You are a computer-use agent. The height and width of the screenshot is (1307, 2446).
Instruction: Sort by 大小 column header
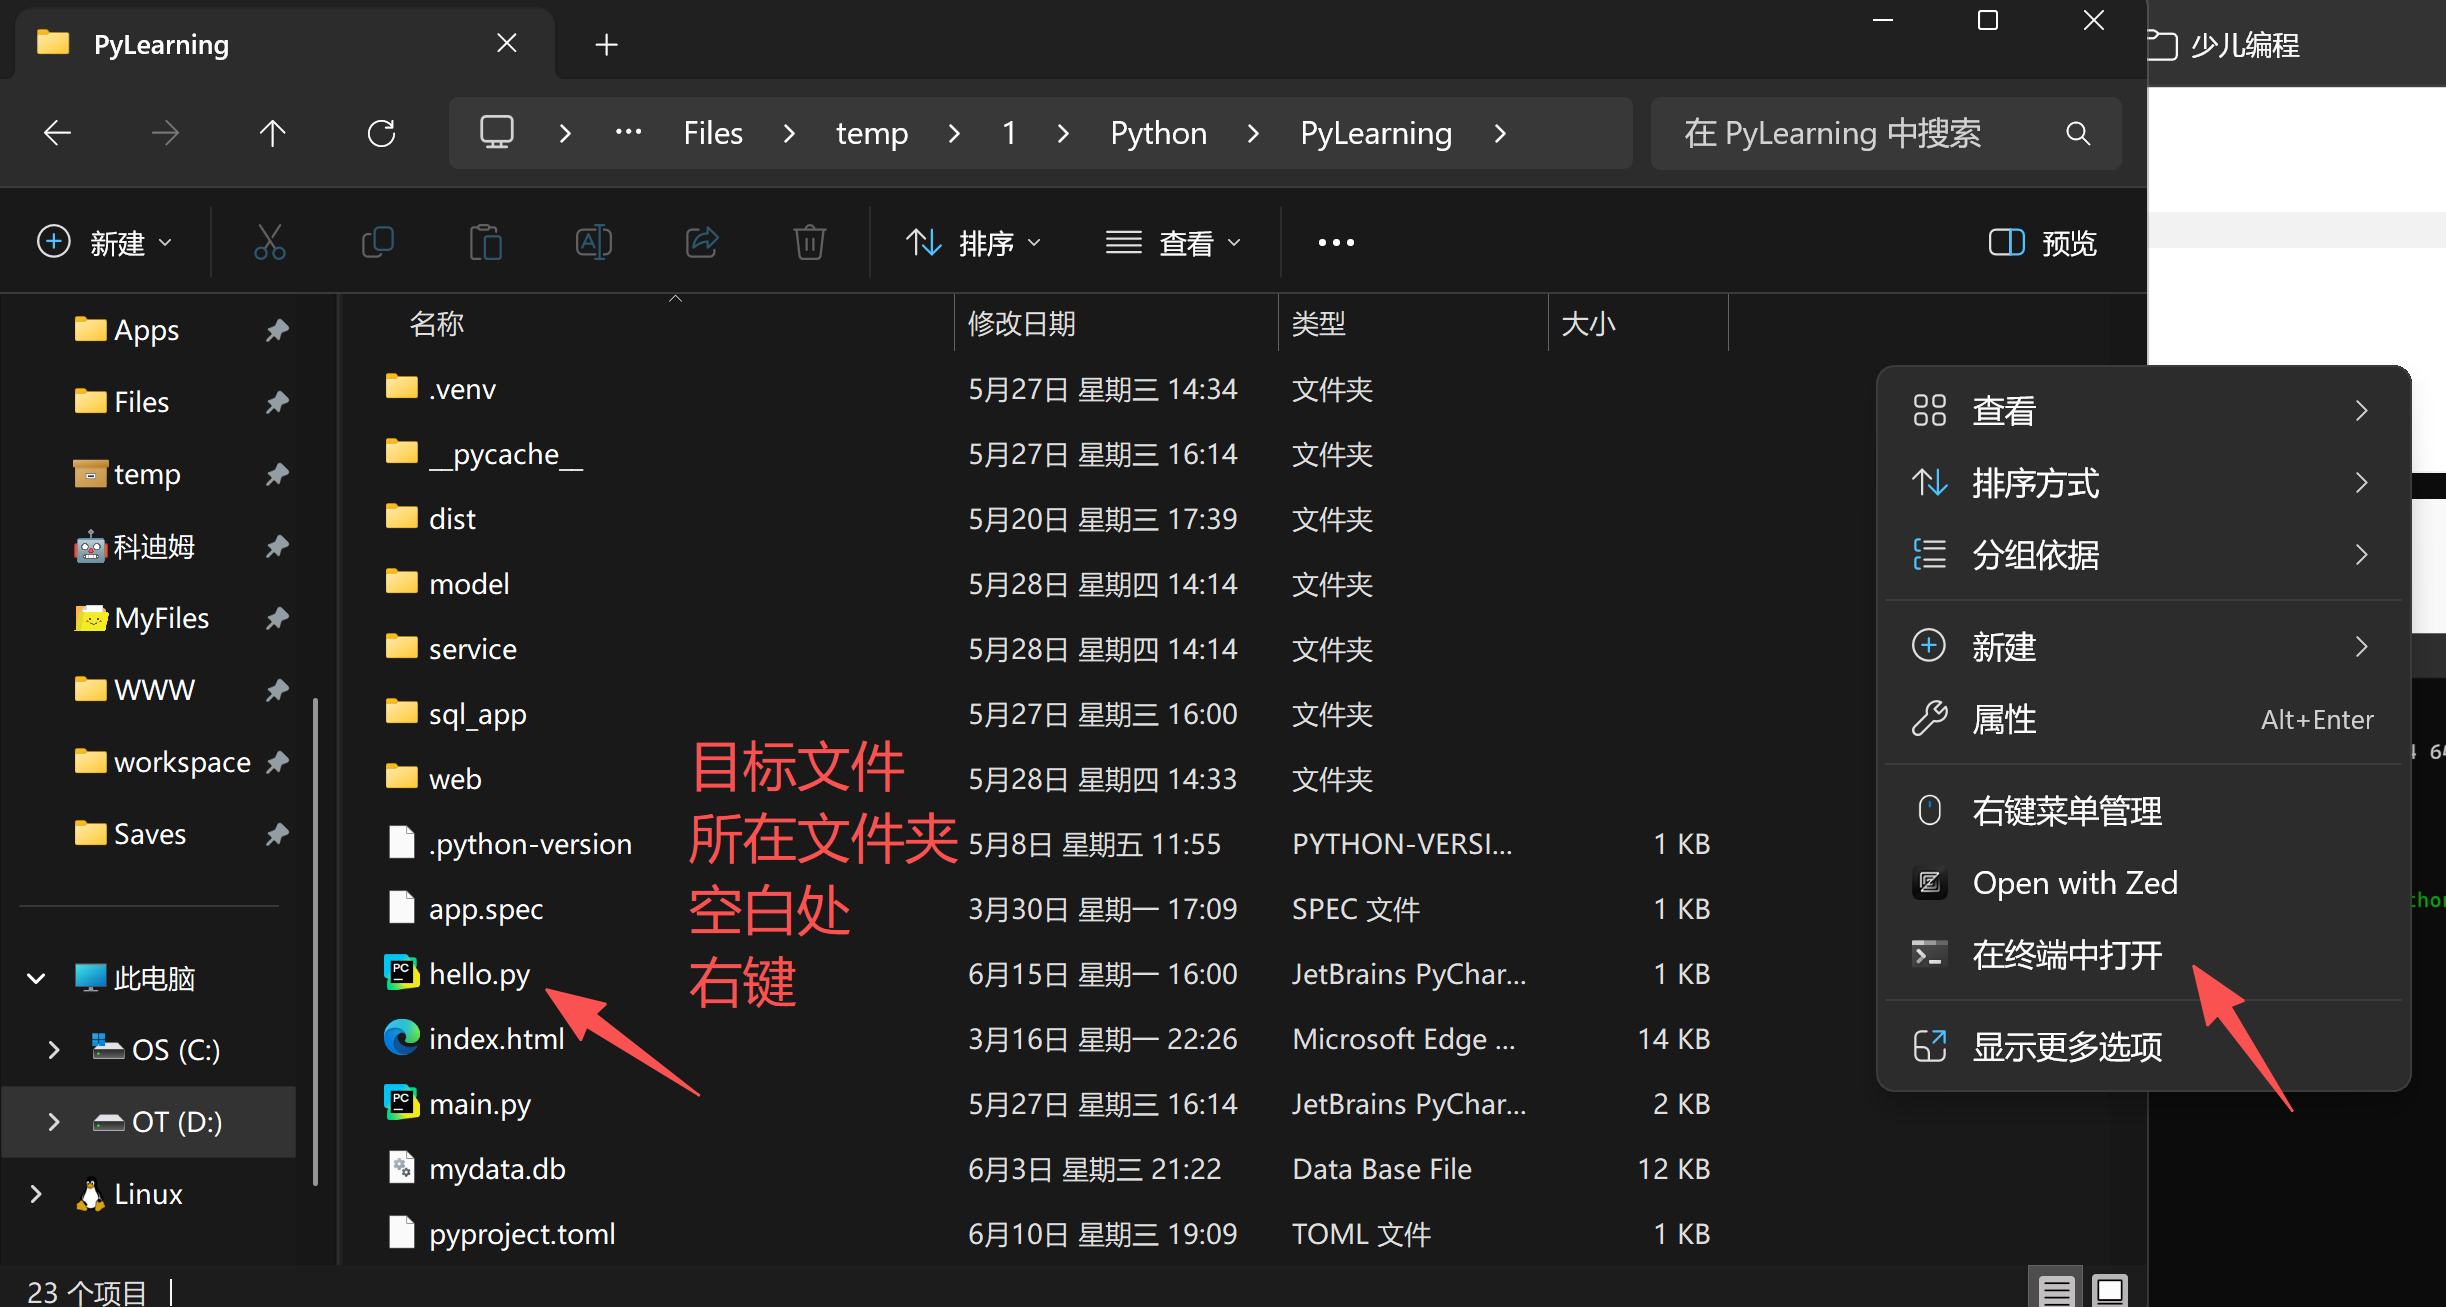click(x=1588, y=324)
